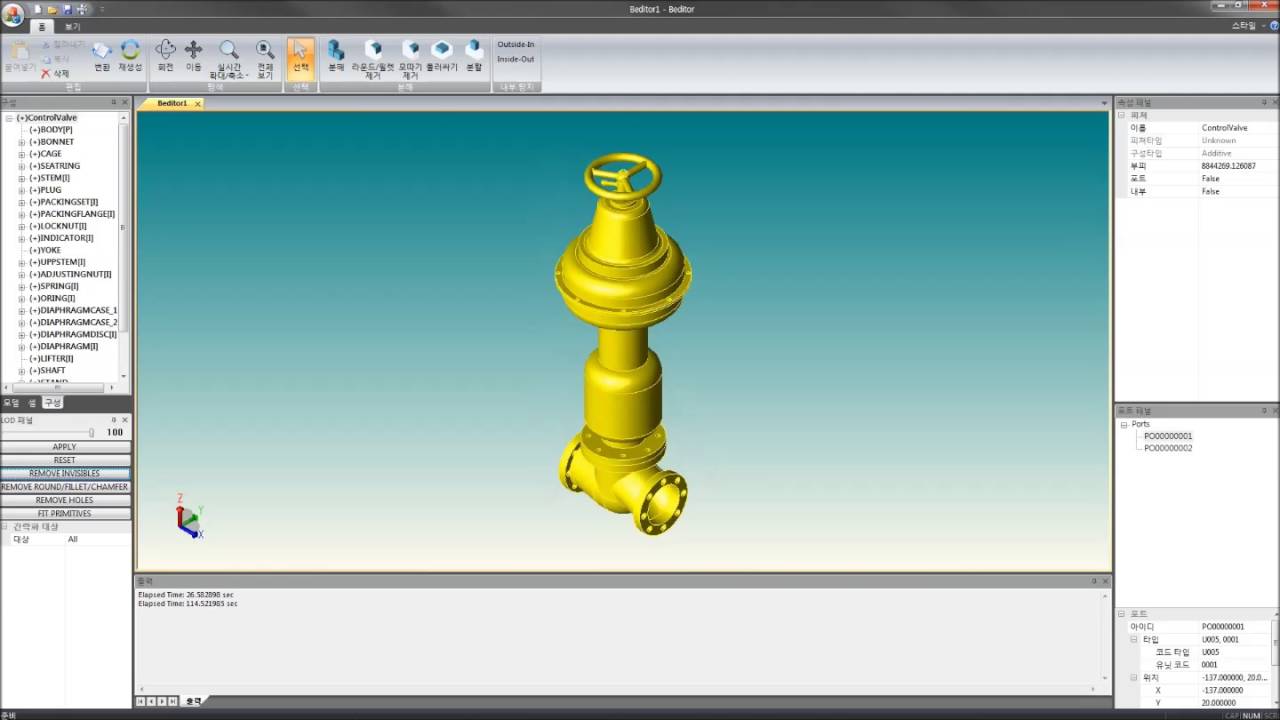This screenshot has height=720, width=1280.
Task: Select the Beditor1 document tab
Action: coord(172,104)
